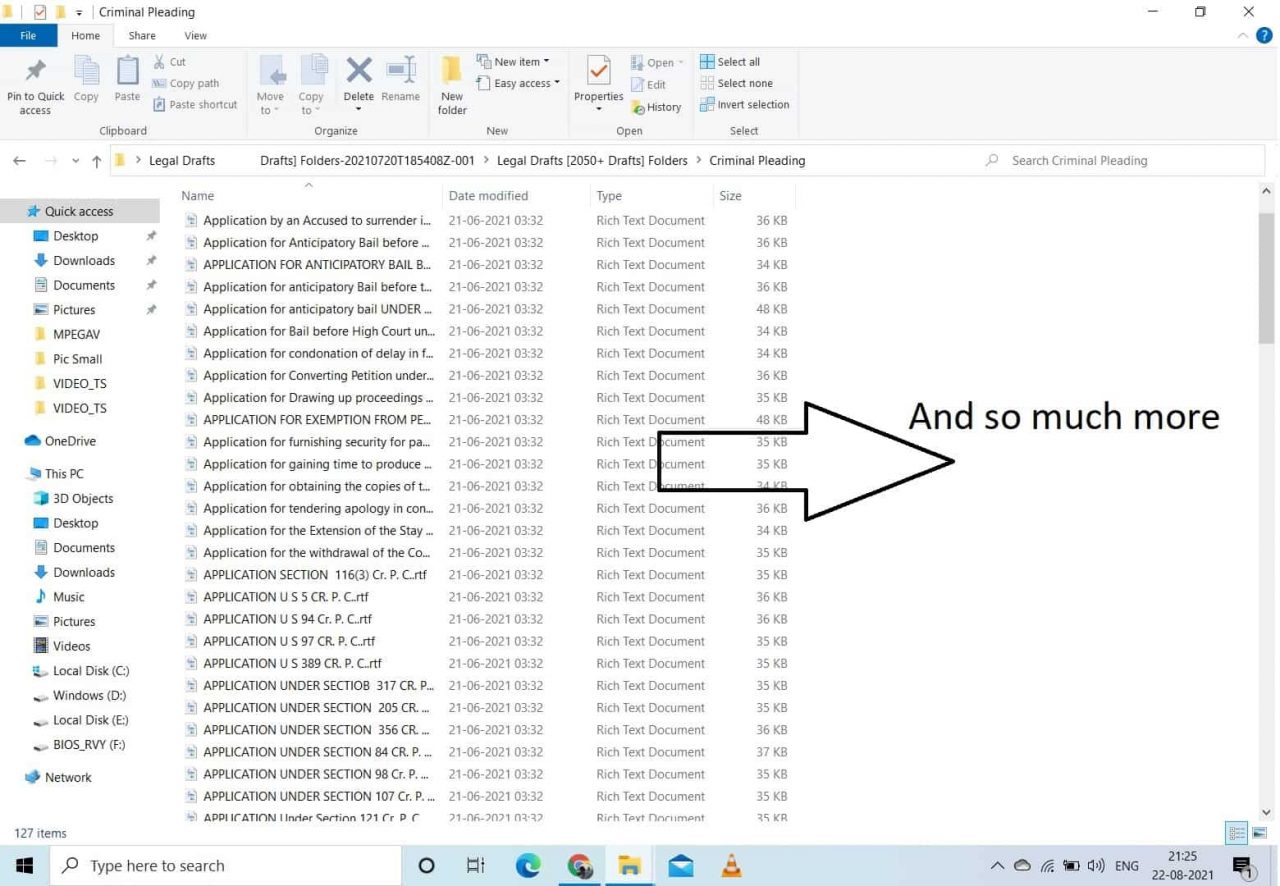Click the Help question mark icon
The image size is (1280, 886).
point(1264,36)
